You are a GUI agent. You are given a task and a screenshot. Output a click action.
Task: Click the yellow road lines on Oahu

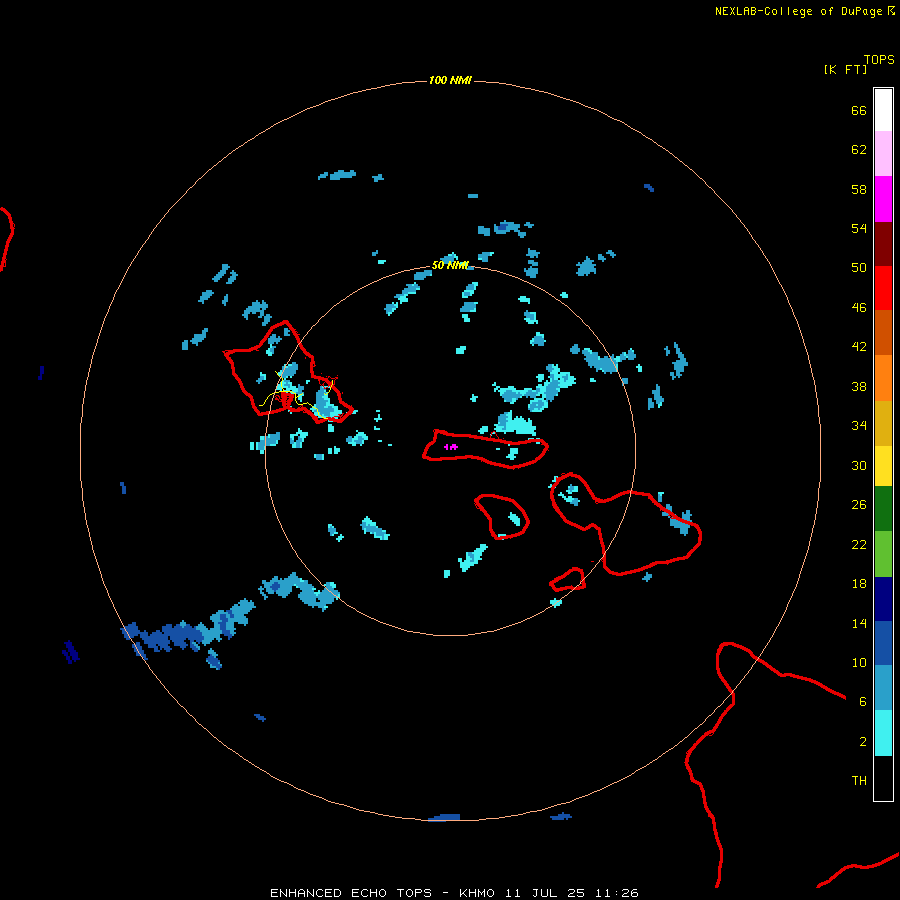pyautogui.click(x=296, y=396)
